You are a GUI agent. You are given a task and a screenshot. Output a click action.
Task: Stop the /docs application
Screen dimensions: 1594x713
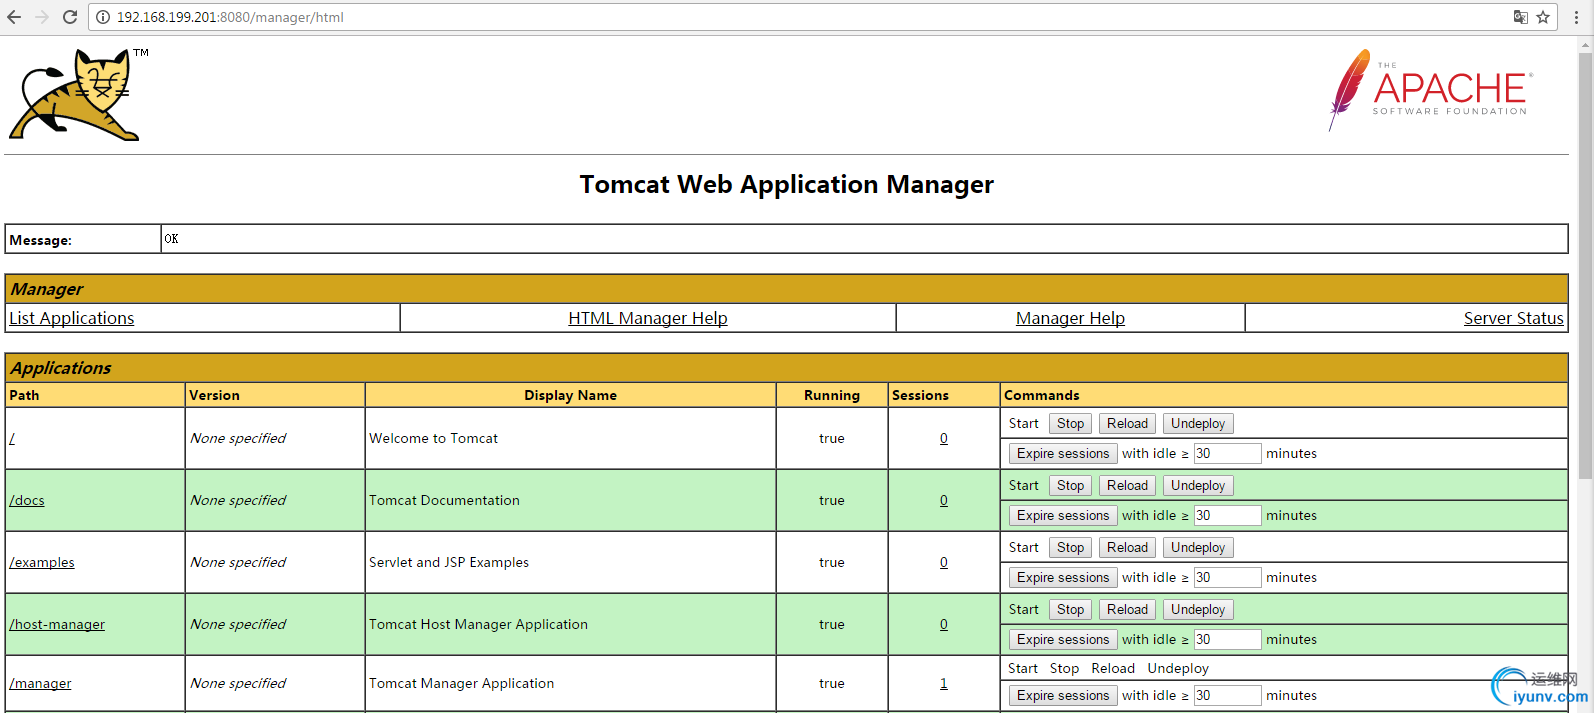[1070, 486]
